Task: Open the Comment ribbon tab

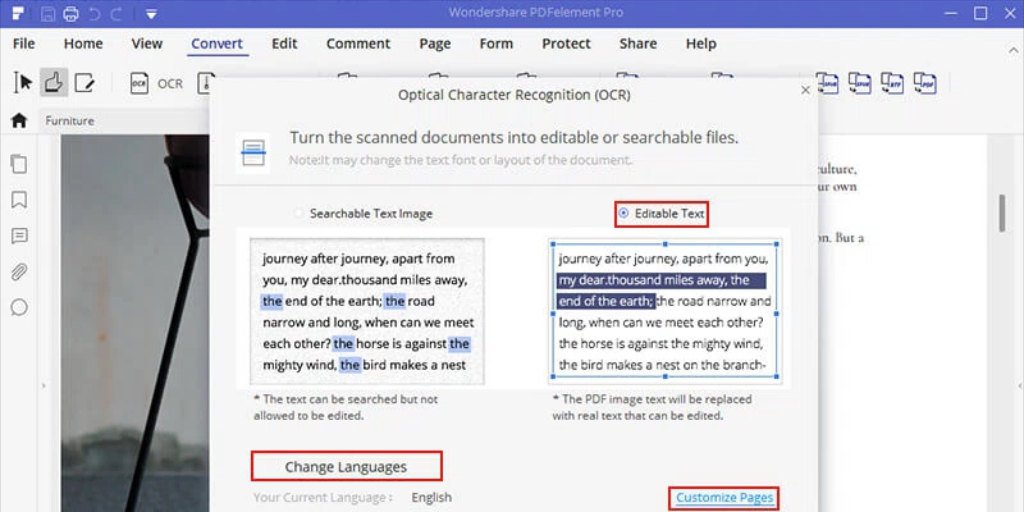Action: 358,44
